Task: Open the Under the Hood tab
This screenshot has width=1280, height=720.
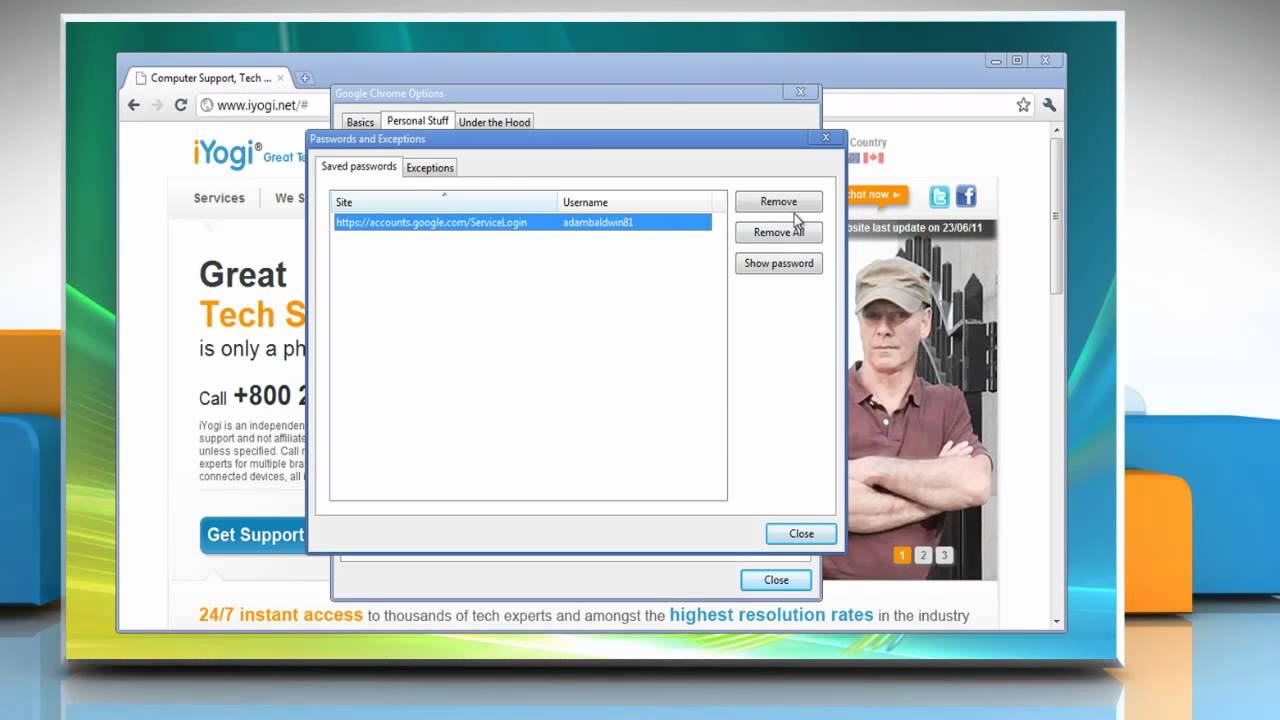Action: 494,122
